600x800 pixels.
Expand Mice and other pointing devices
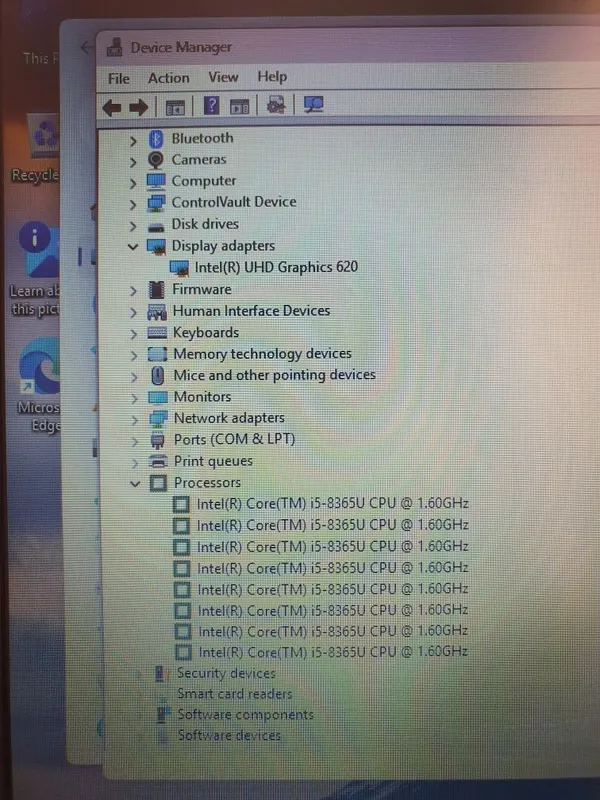pos(134,377)
